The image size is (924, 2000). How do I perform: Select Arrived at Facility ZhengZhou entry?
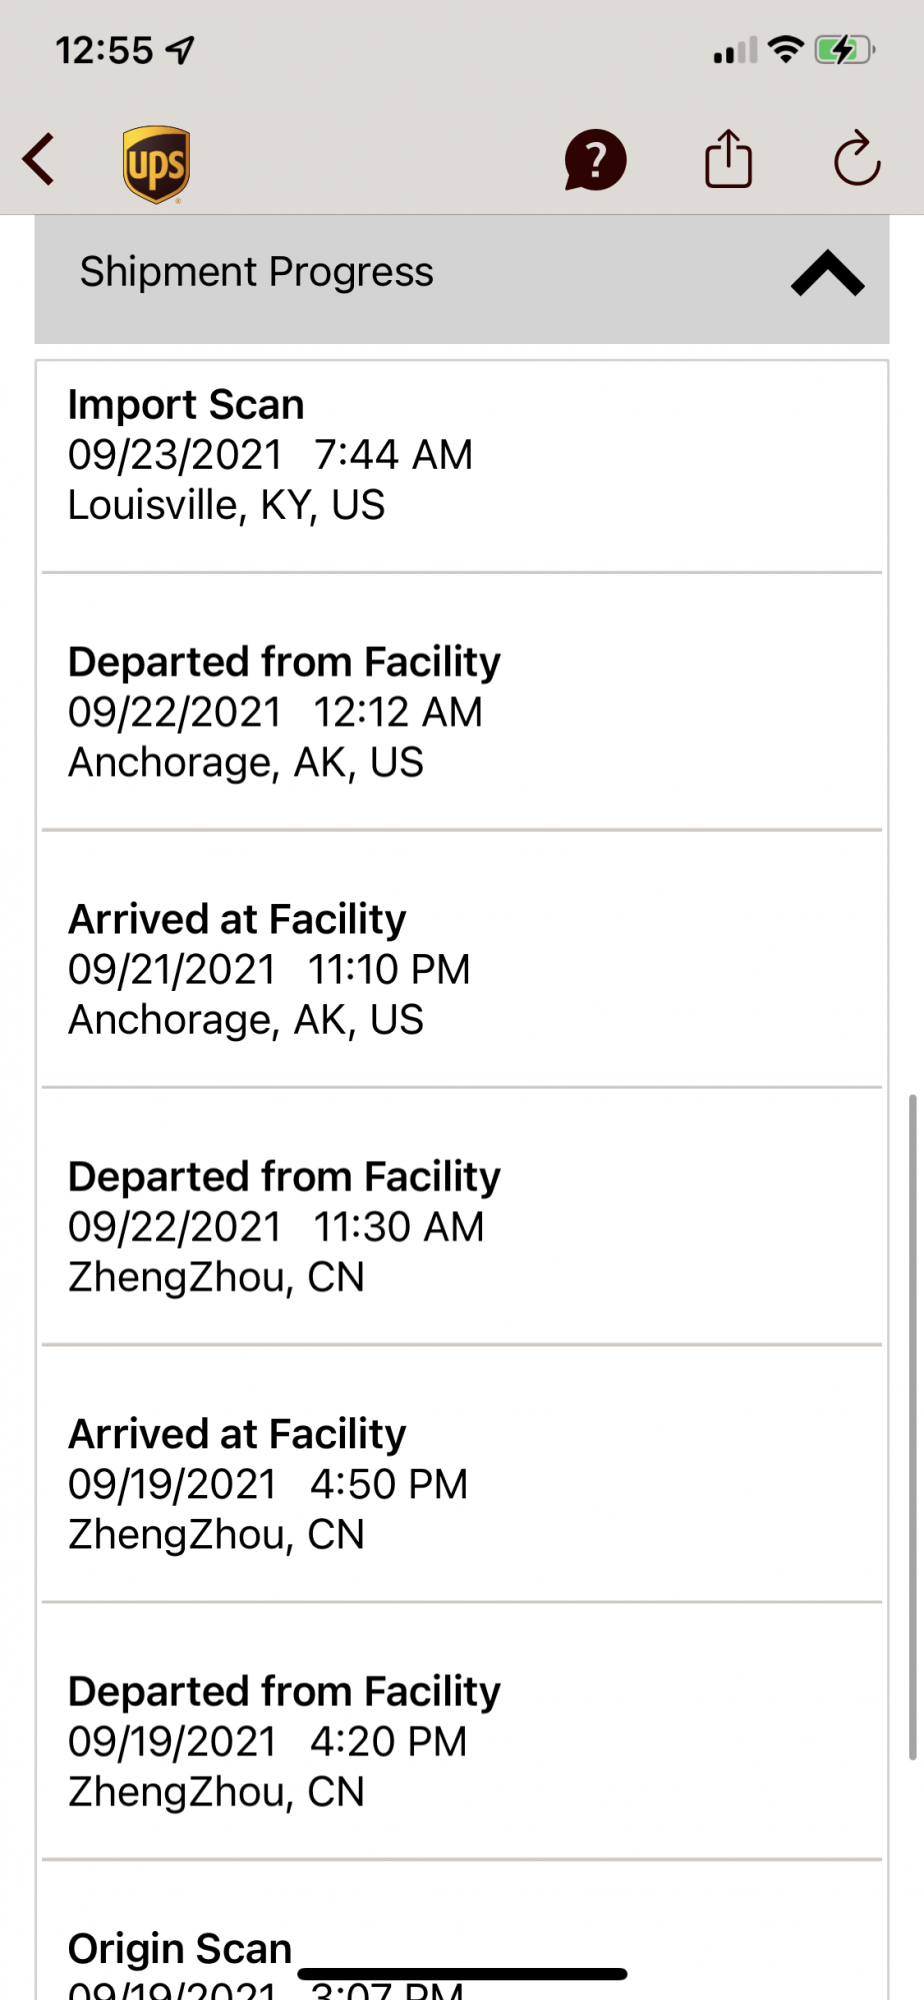[x=461, y=1484]
